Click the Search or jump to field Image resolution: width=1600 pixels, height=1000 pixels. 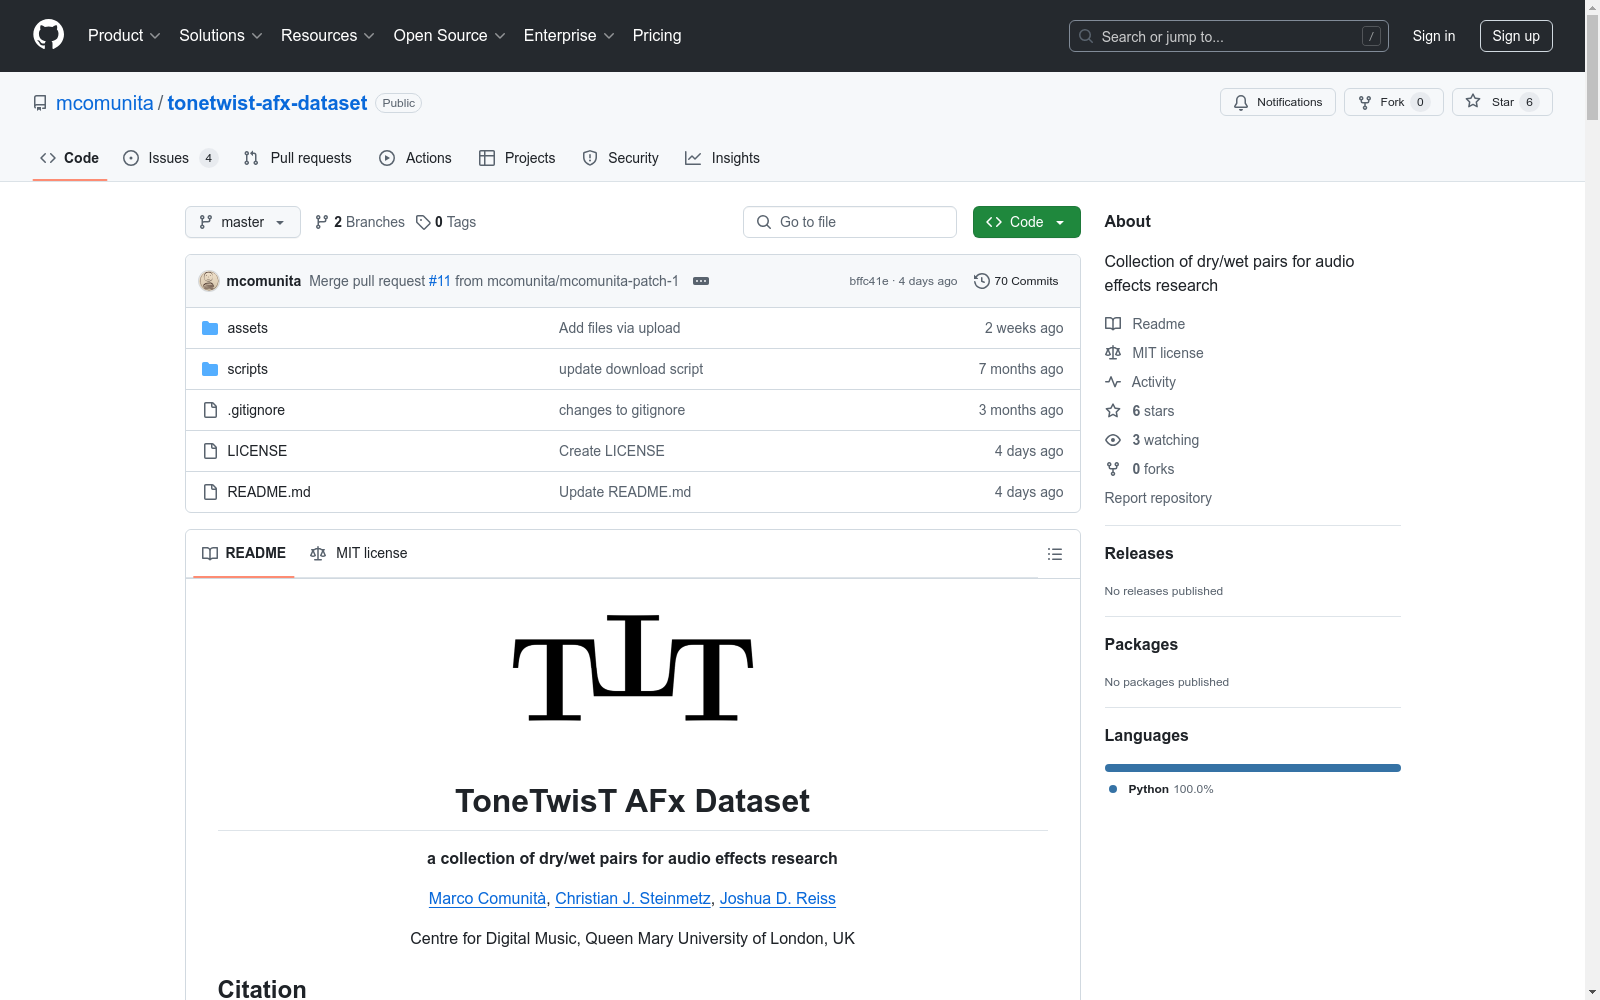pos(1229,36)
